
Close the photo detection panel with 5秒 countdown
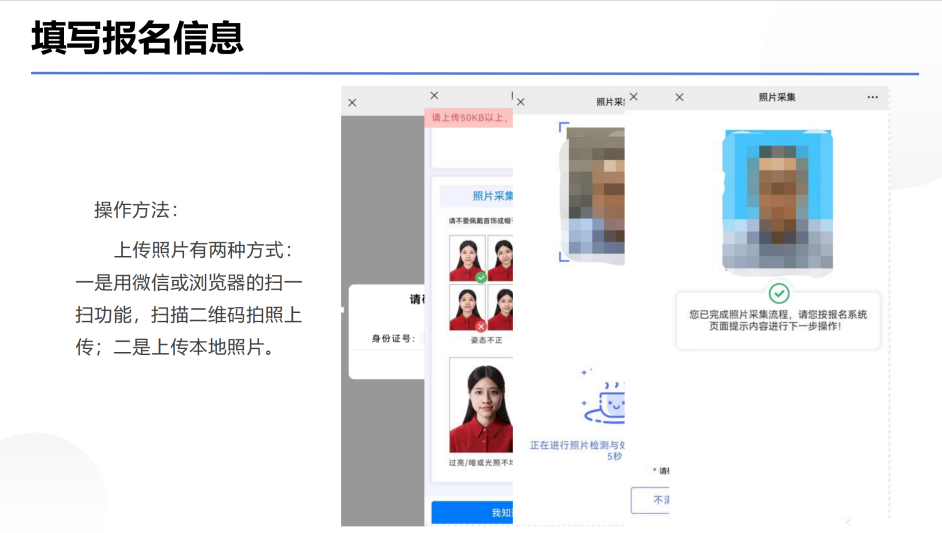(x=521, y=102)
